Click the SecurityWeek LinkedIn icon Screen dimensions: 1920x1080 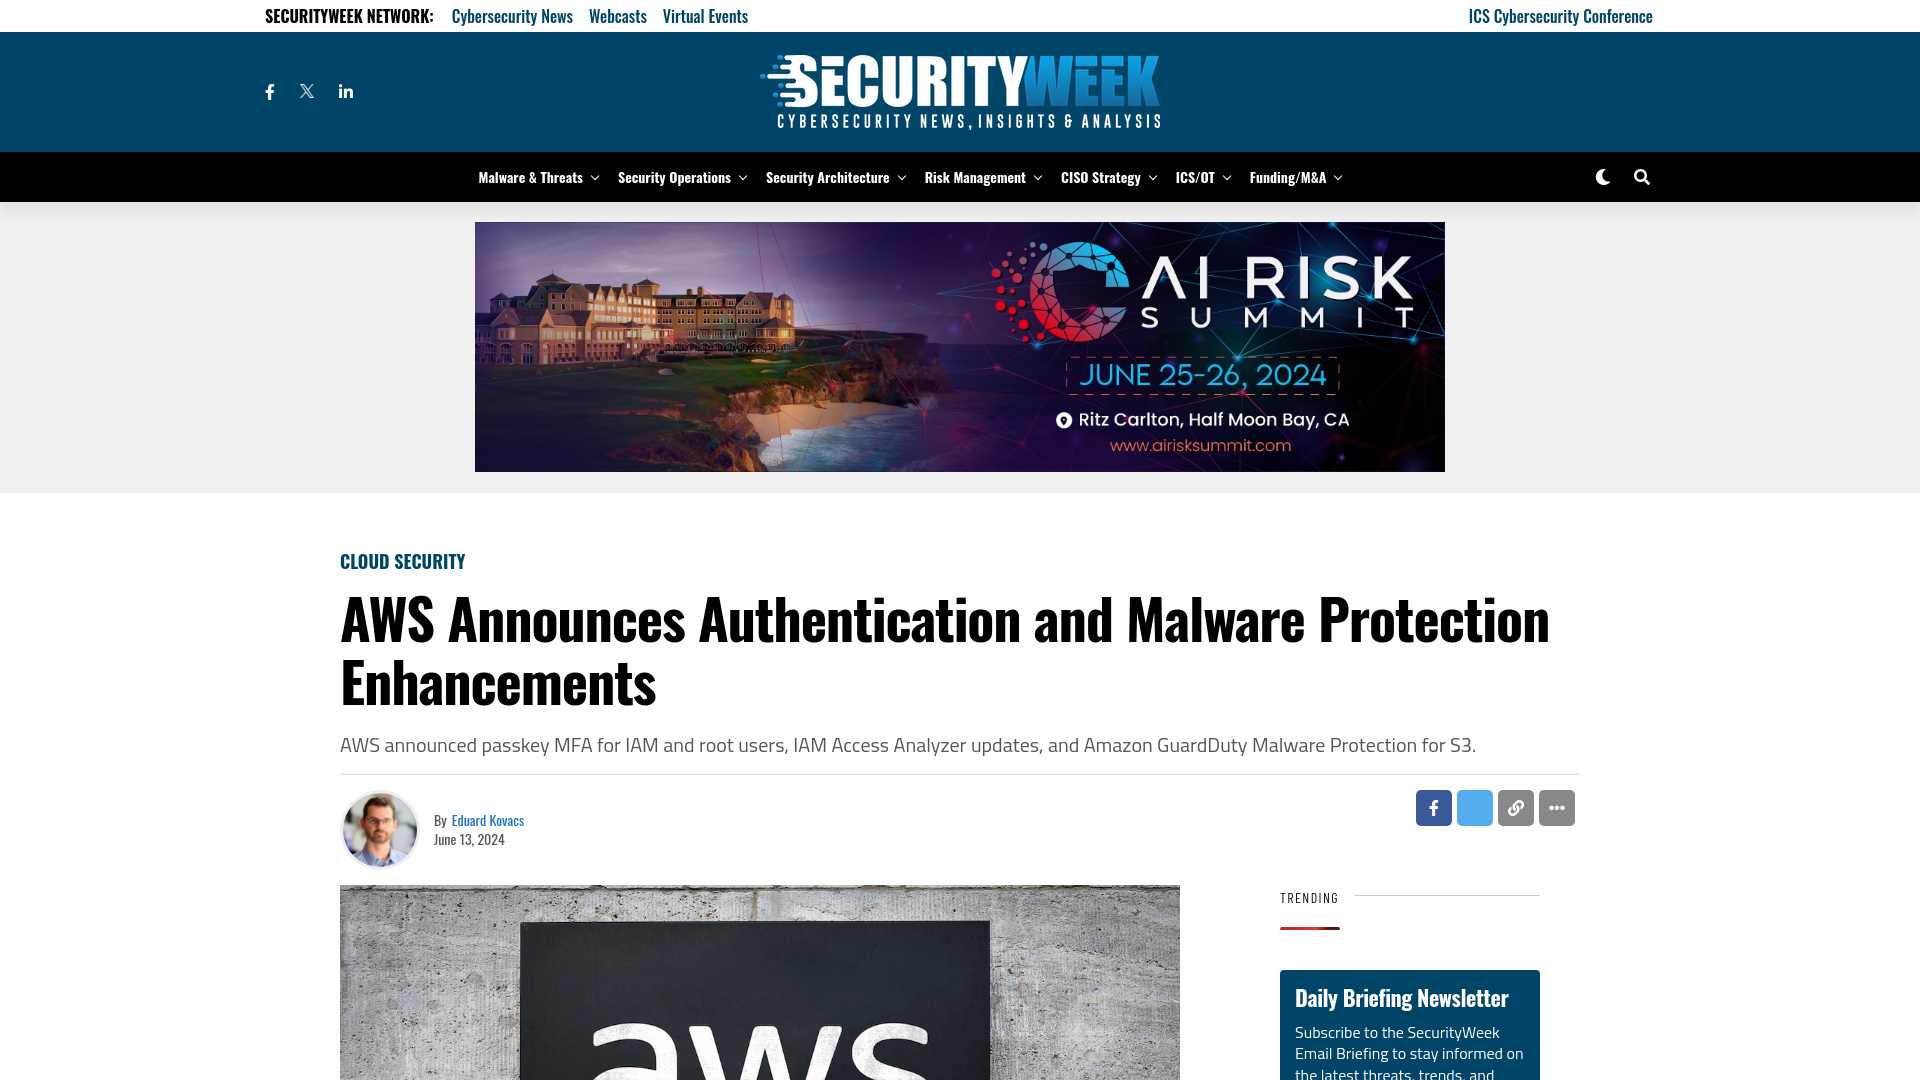(345, 91)
